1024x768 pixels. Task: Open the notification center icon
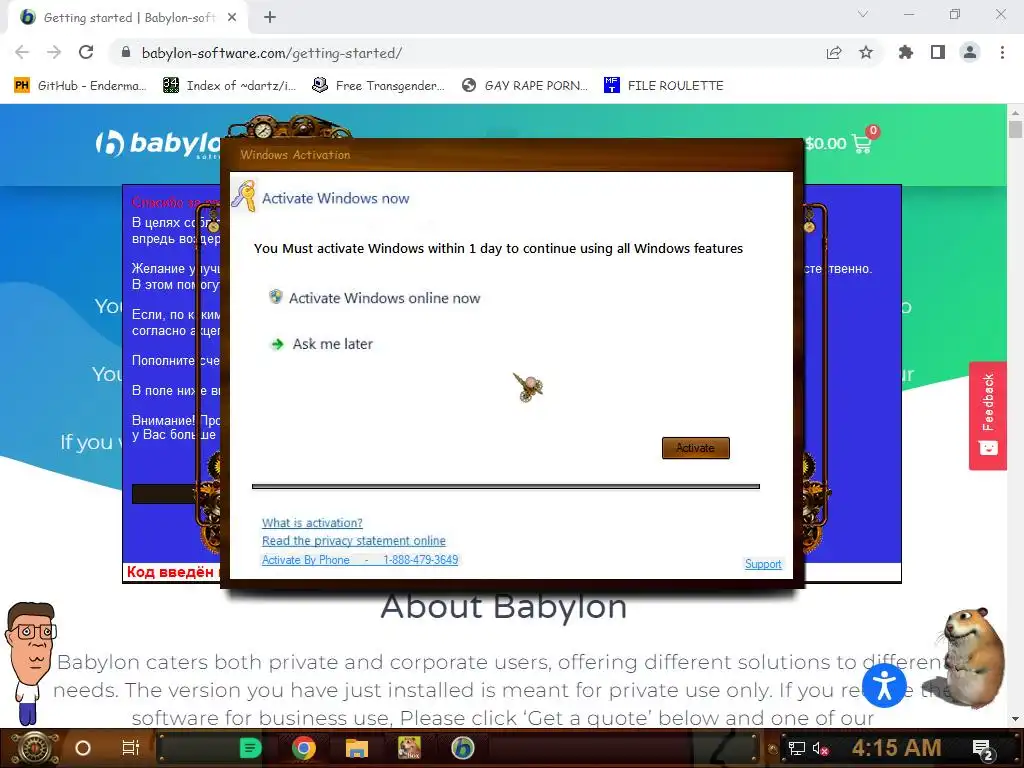pyautogui.click(x=983, y=748)
